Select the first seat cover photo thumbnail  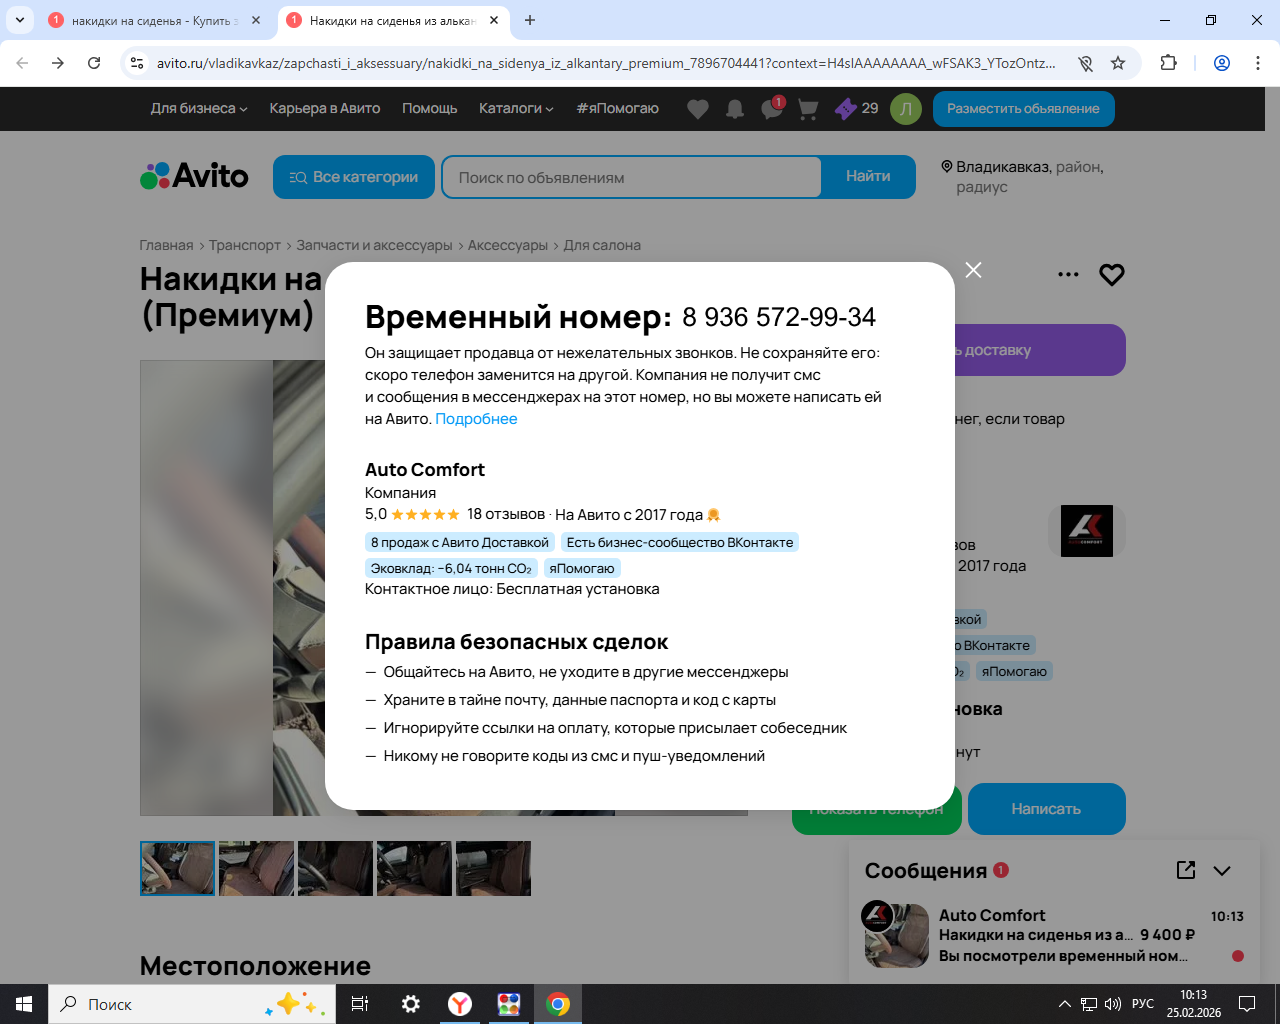tap(177, 868)
